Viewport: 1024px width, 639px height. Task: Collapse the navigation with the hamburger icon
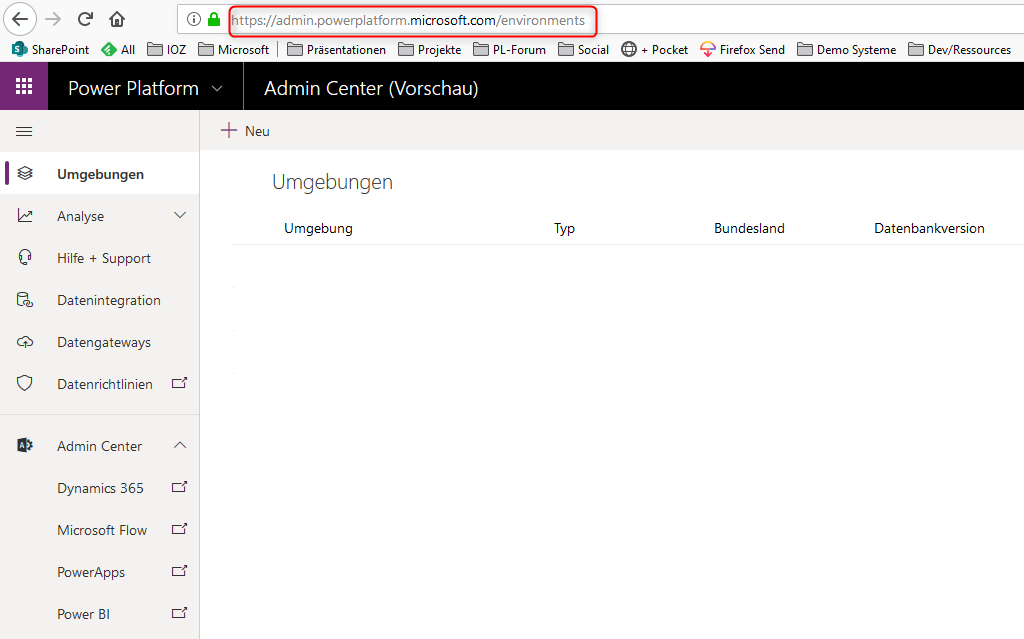pyautogui.click(x=24, y=132)
